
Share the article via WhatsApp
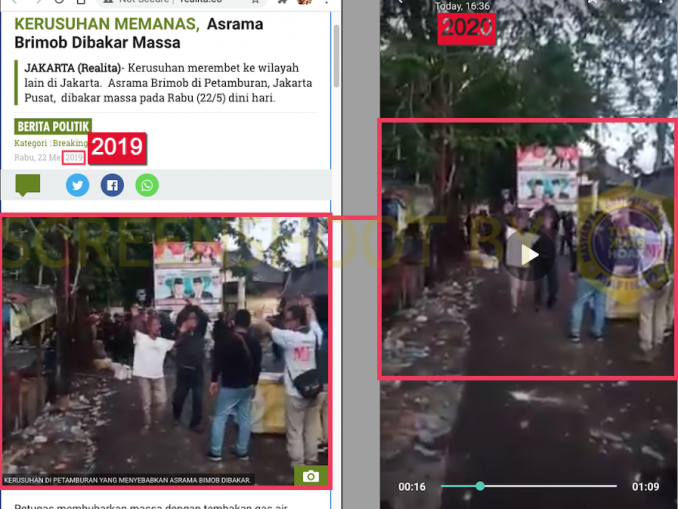[147, 185]
